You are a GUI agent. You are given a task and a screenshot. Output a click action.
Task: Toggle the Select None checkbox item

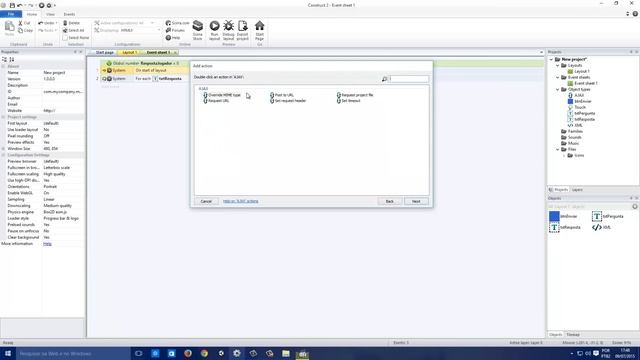point(76,38)
